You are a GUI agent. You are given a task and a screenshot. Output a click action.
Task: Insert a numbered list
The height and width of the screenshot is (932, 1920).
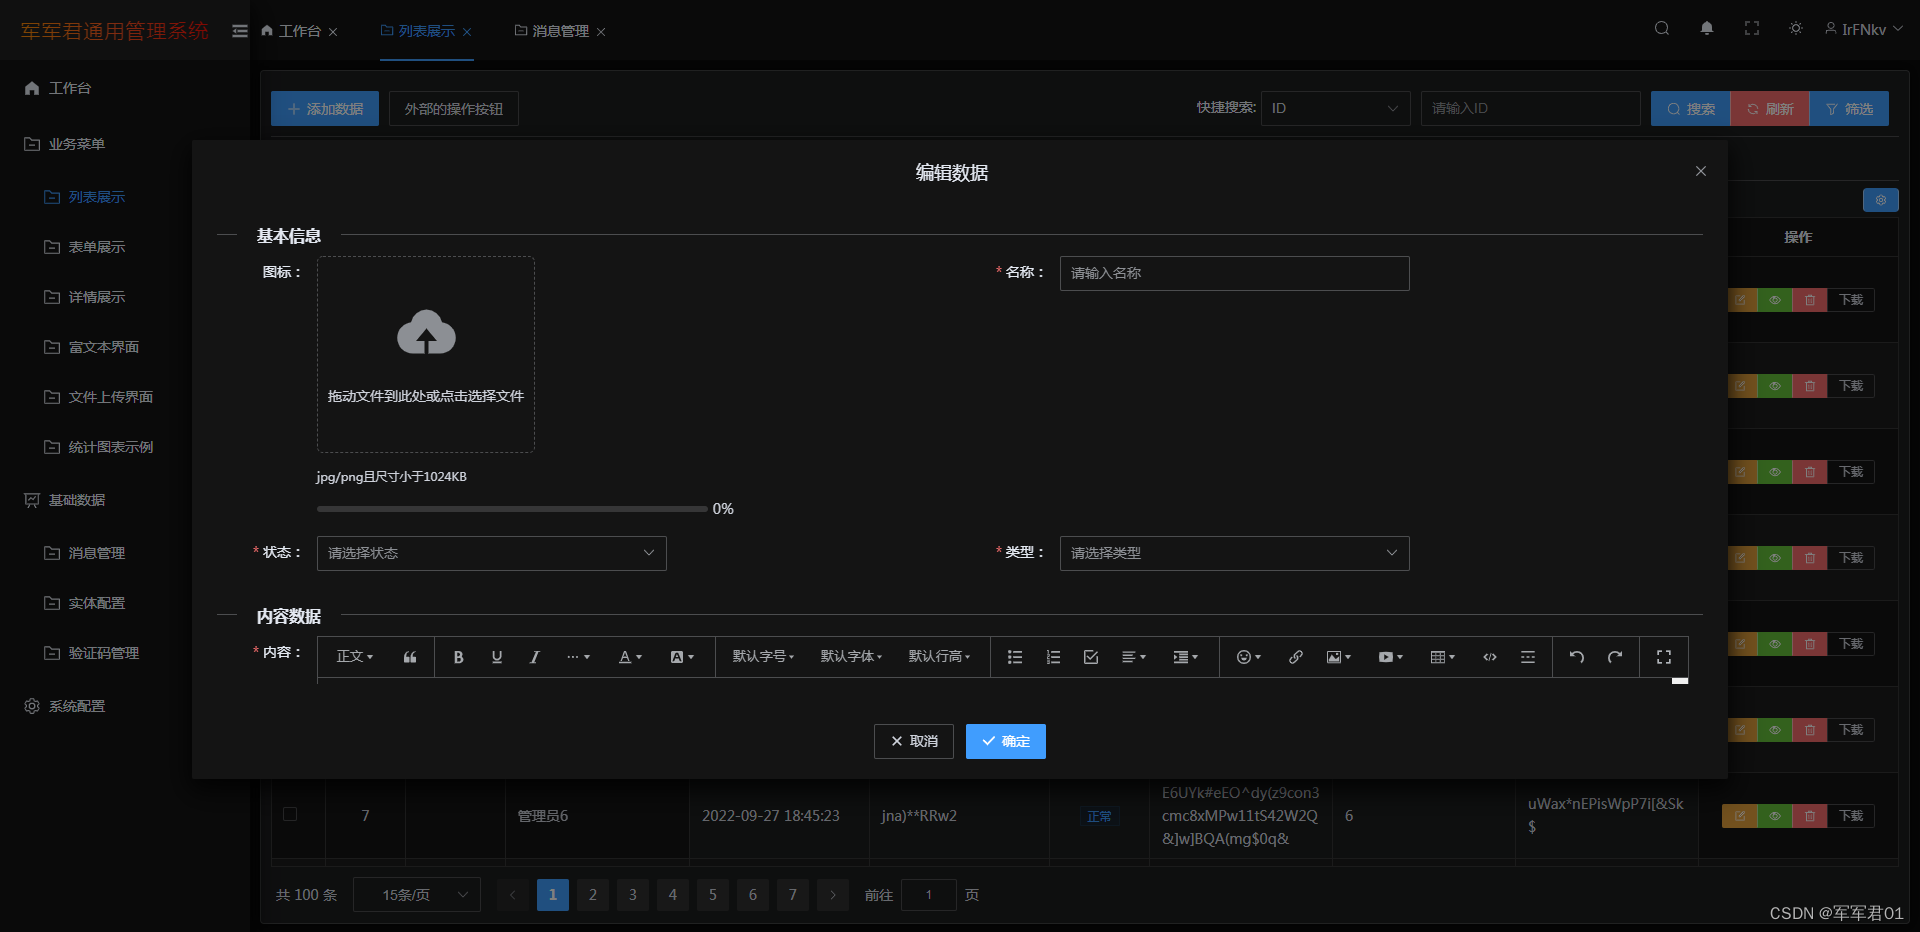(1053, 657)
